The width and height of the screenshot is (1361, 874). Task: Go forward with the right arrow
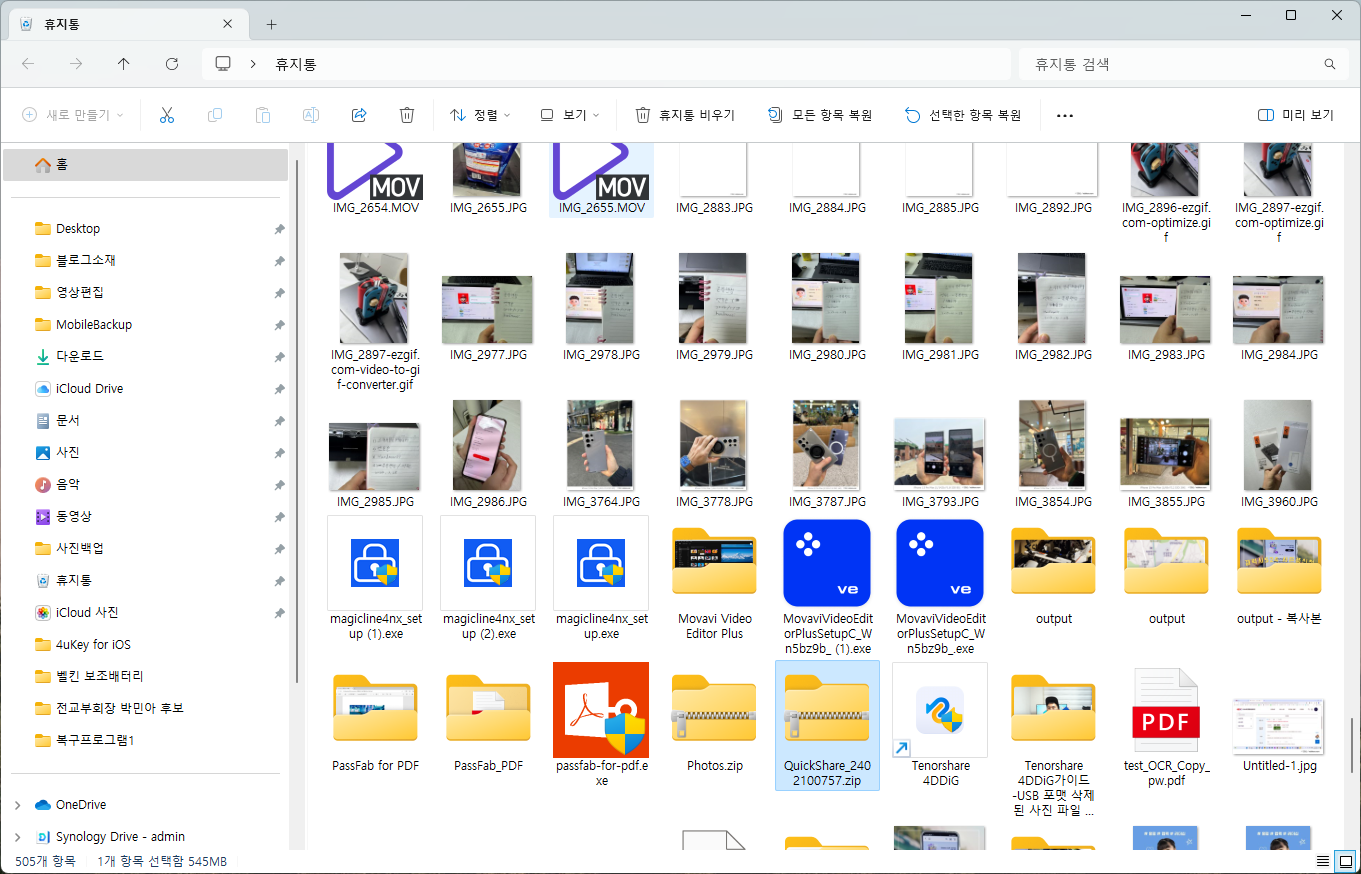(x=76, y=64)
